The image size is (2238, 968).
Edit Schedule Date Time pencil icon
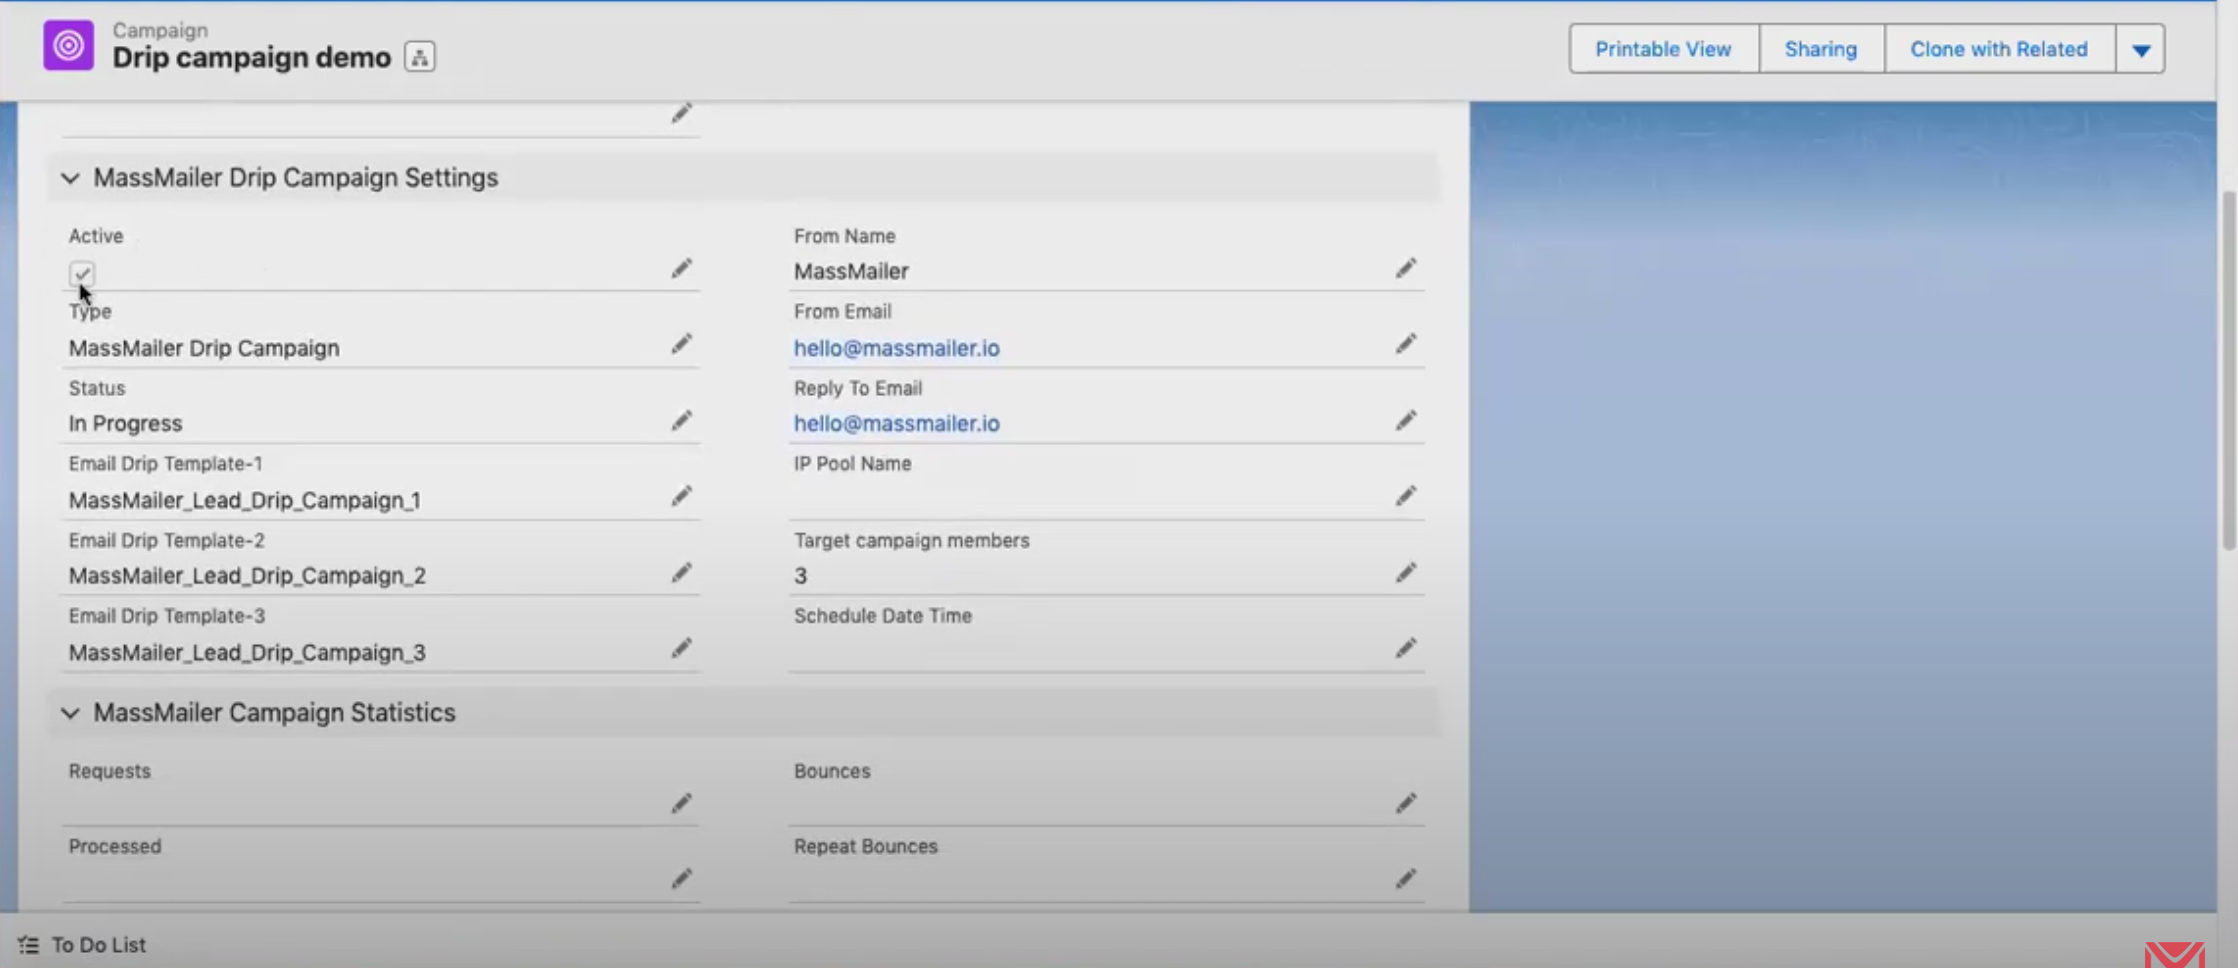[1406, 649]
